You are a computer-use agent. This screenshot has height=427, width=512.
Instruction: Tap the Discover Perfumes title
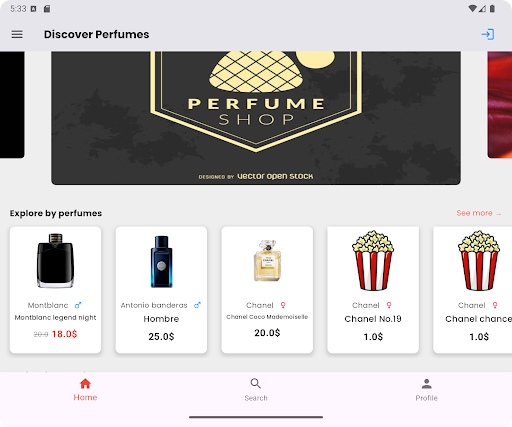pyautogui.click(x=97, y=34)
